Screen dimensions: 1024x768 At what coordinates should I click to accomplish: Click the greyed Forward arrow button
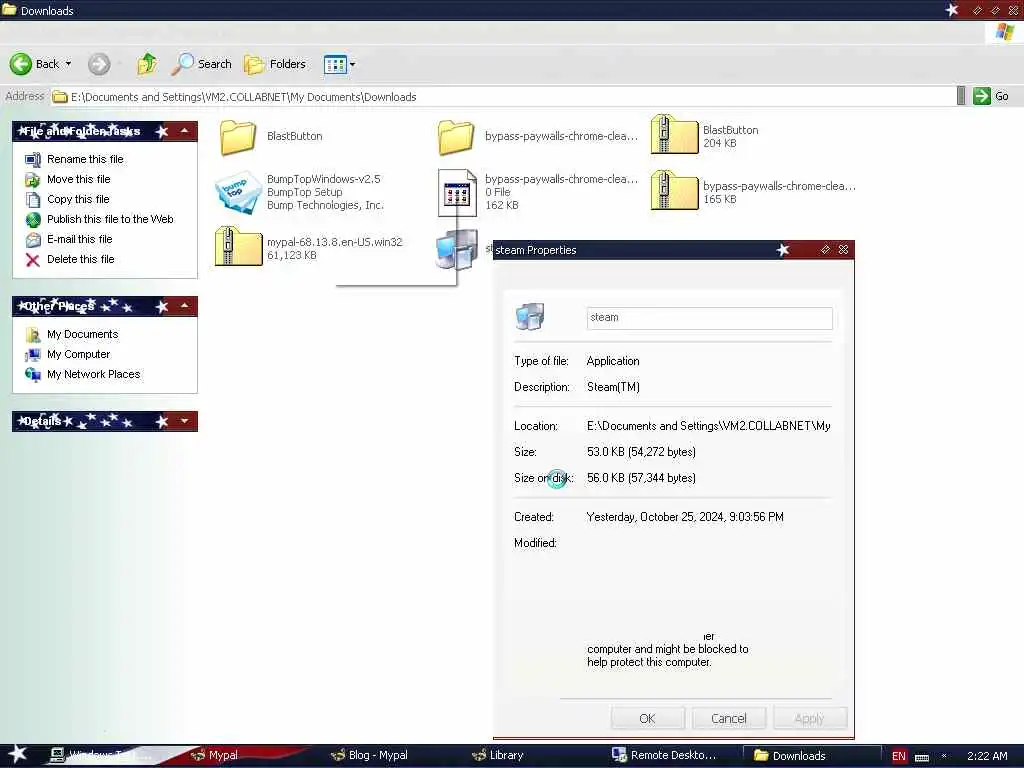pyautogui.click(x=99, y=64)
